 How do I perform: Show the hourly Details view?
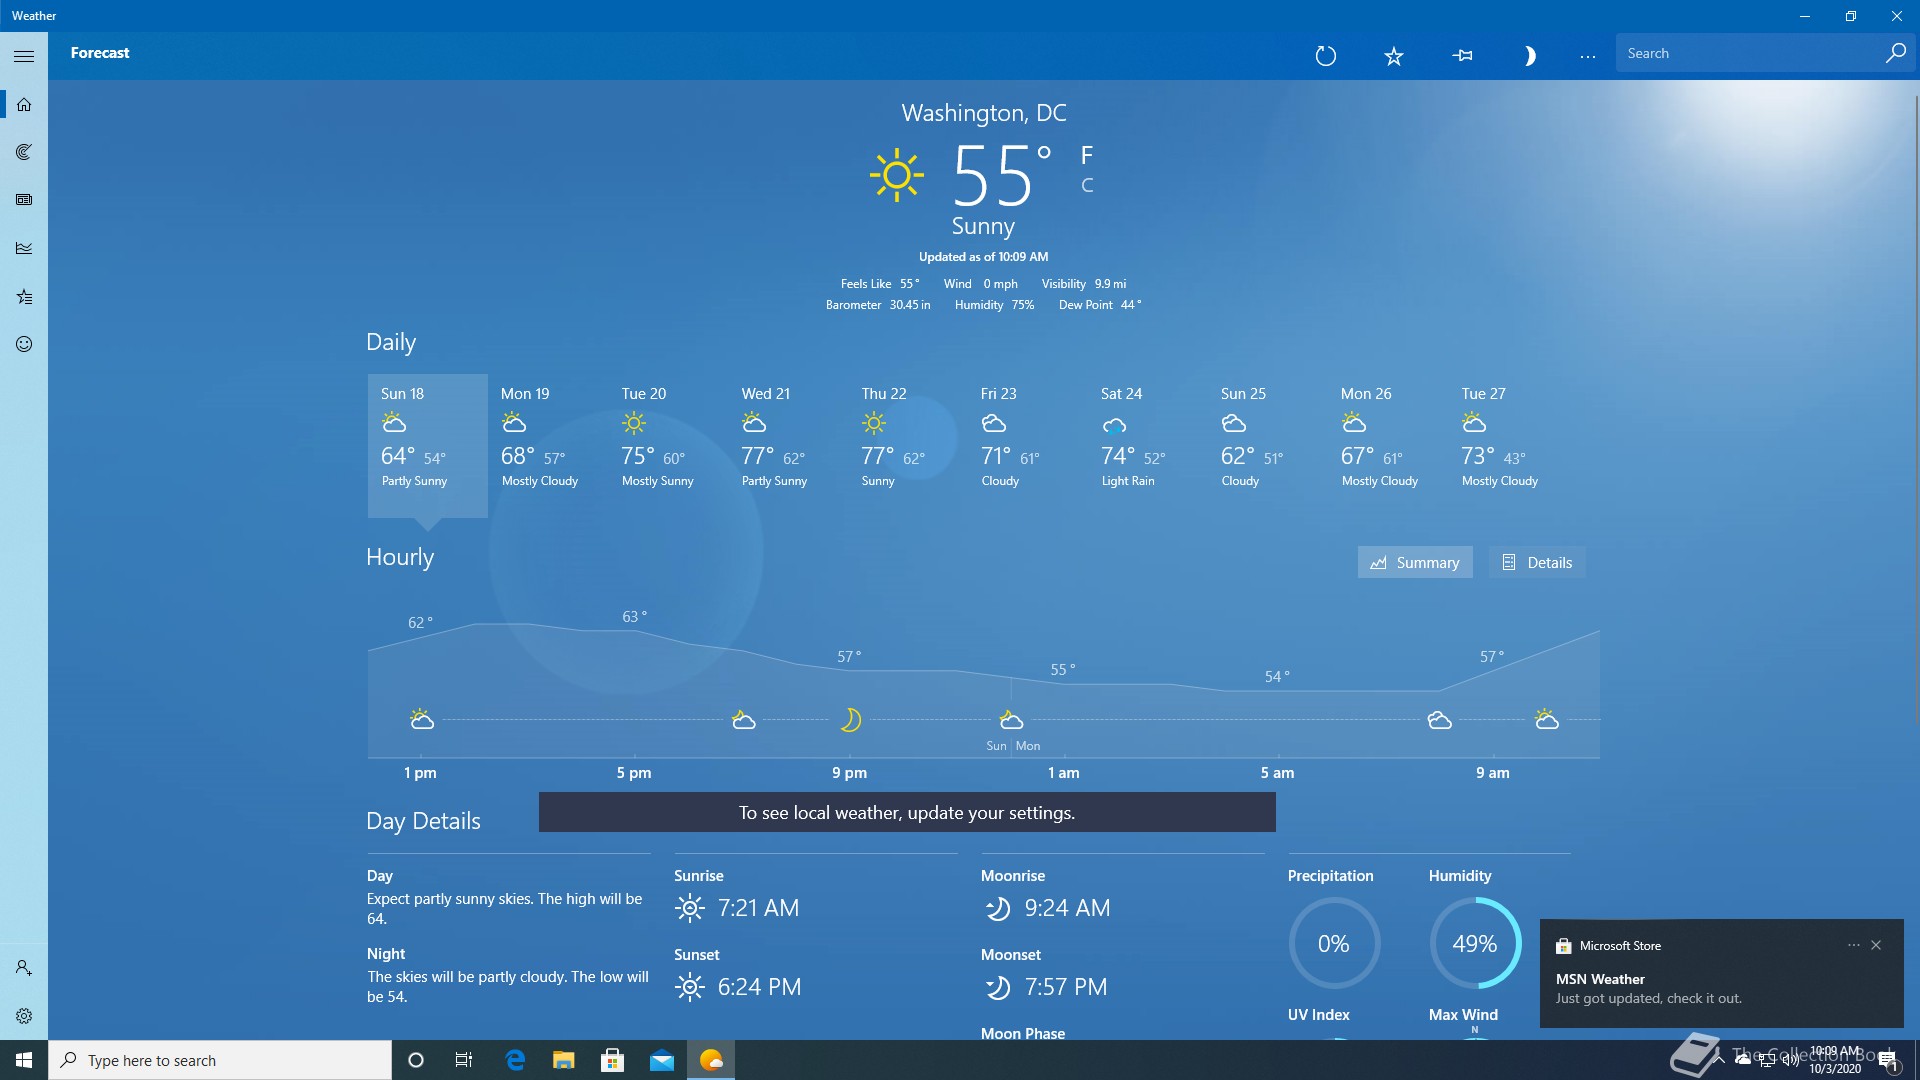tap(1537, 562)
